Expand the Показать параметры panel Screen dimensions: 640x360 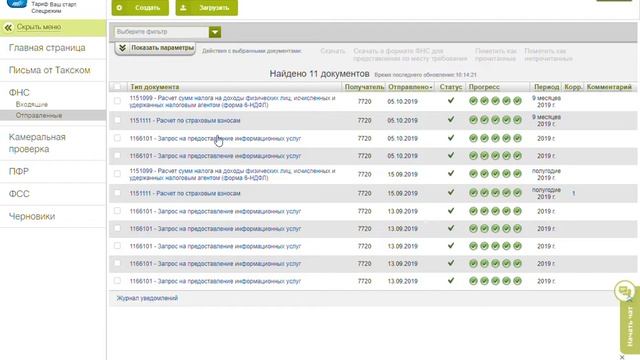click(155, 48)
